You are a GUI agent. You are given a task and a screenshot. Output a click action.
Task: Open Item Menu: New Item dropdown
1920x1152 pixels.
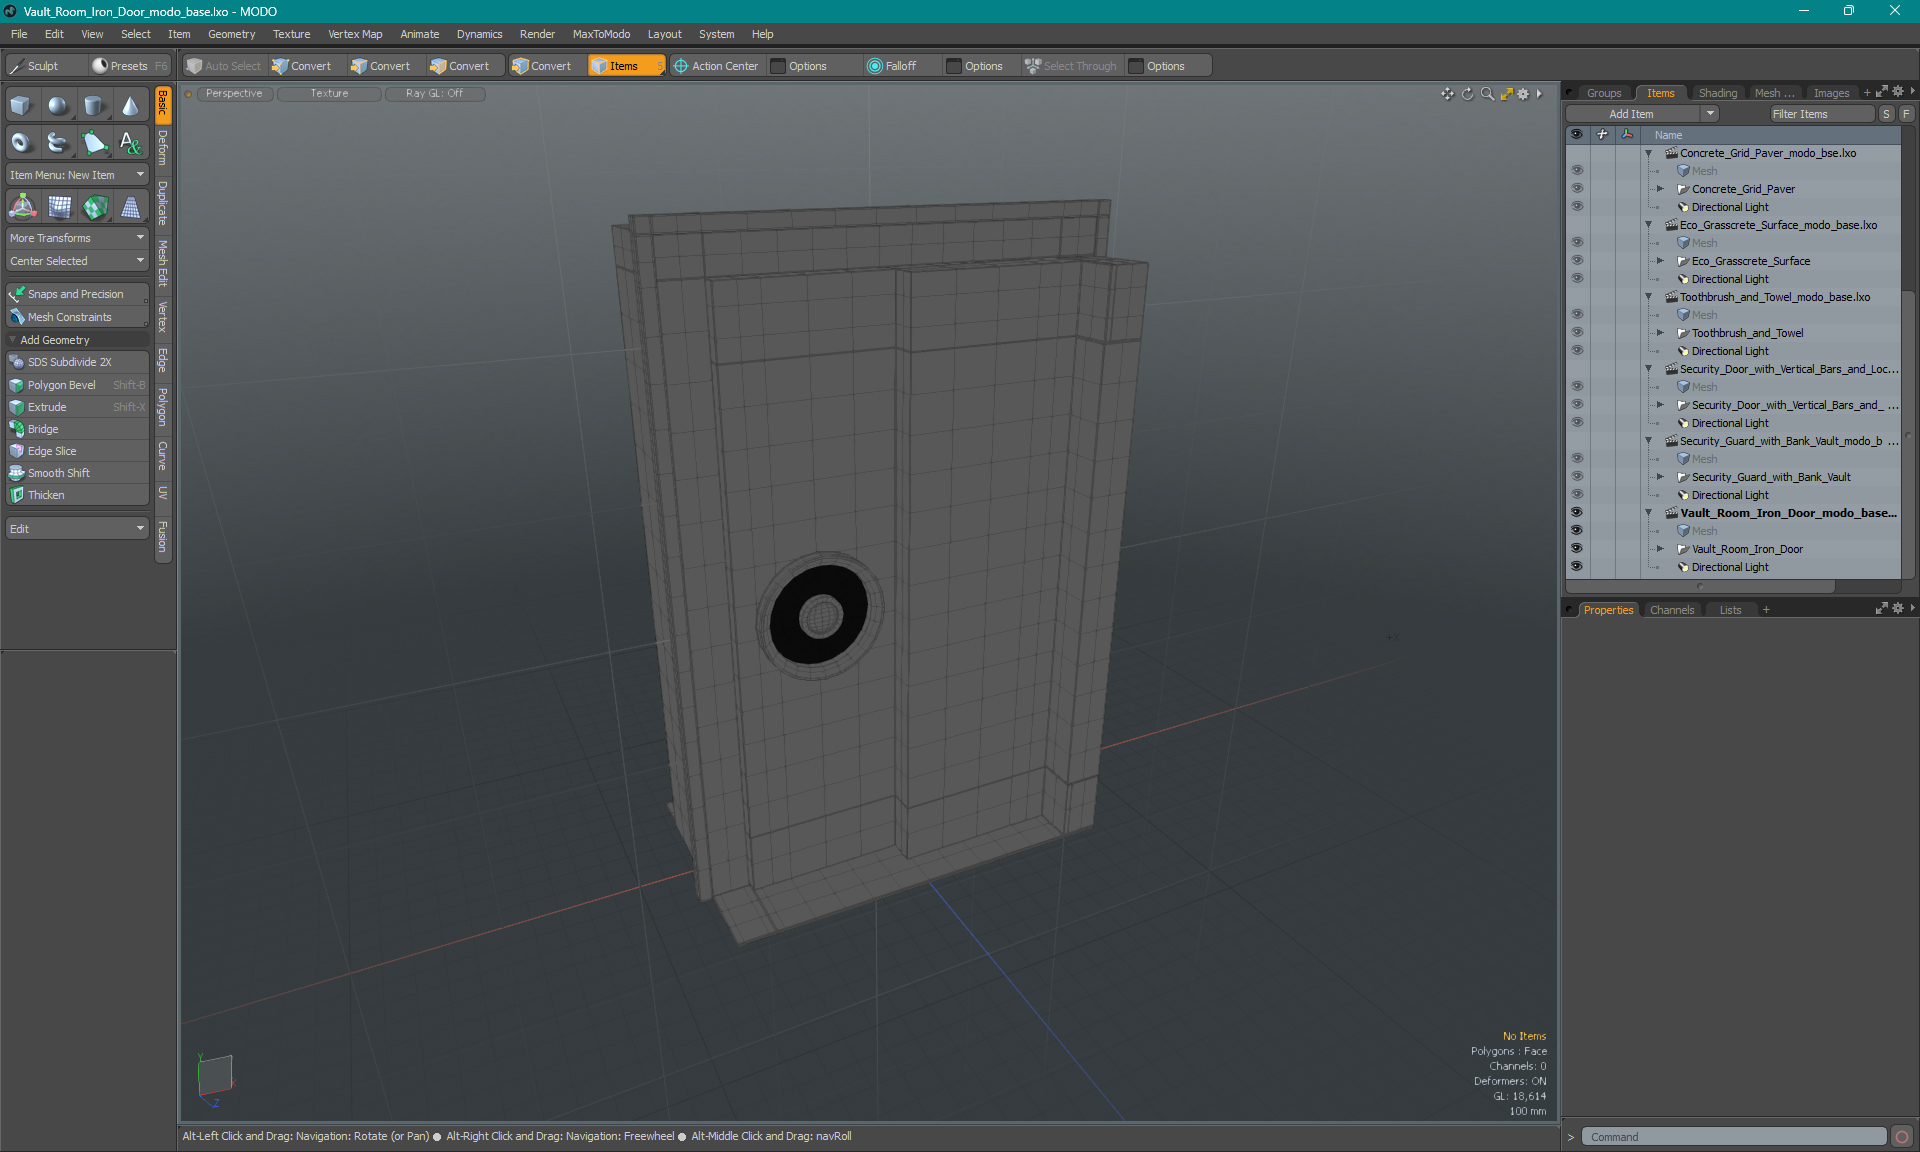point(77,175)
